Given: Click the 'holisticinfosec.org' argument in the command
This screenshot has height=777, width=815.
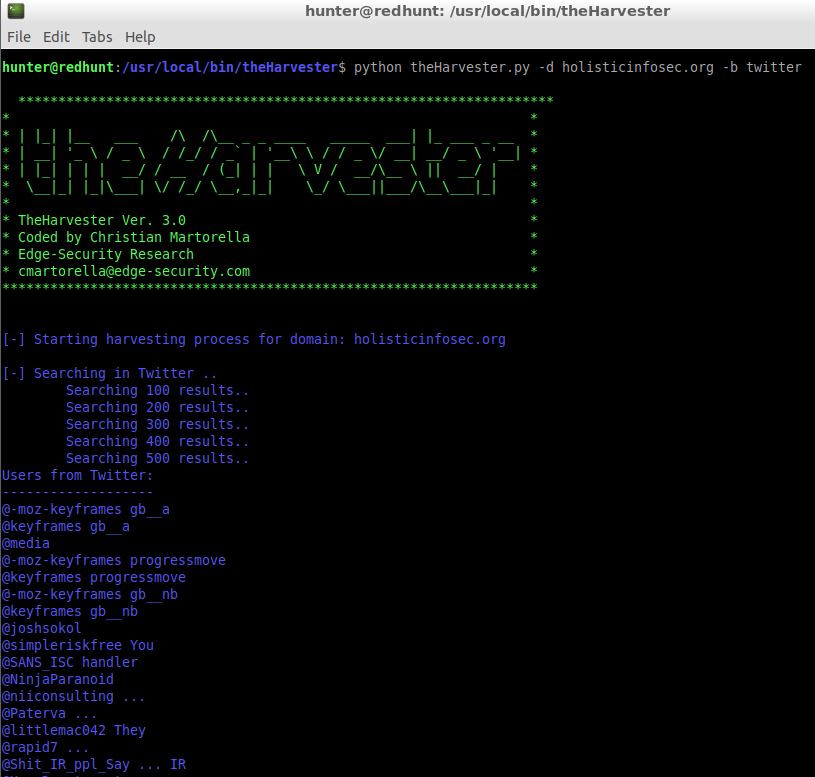Looking at the screenshot, I should coord(638,68).
